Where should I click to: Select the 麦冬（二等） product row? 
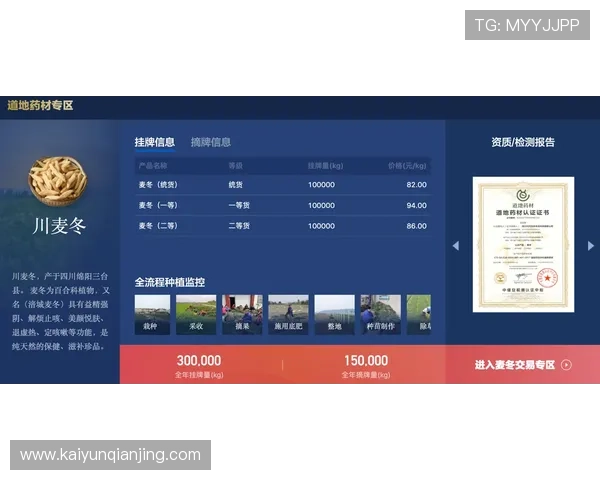click(283, 226)
